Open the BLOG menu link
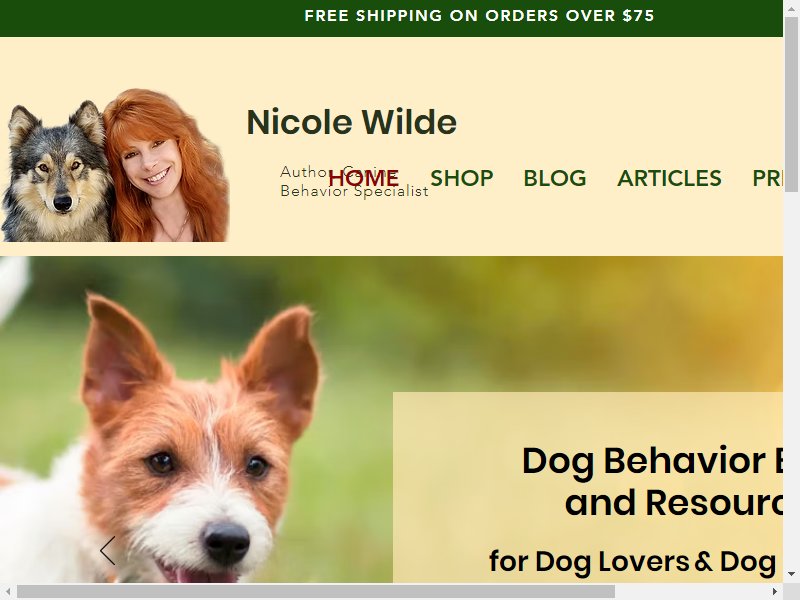Screen dimensions: 800x600 555,178
